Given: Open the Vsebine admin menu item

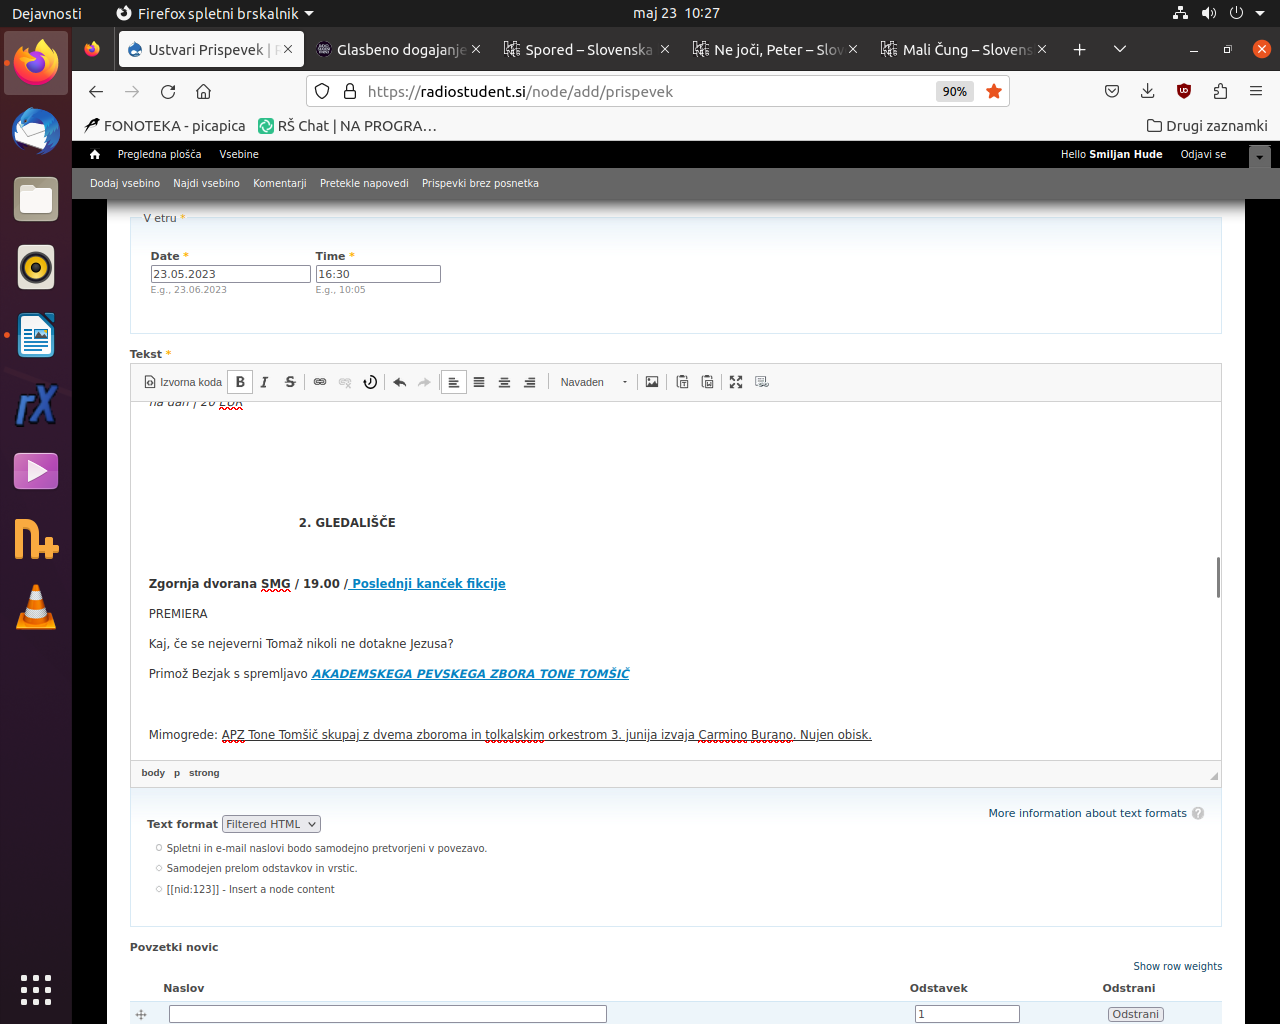Looking at the screenshot, I should [239, 154].
